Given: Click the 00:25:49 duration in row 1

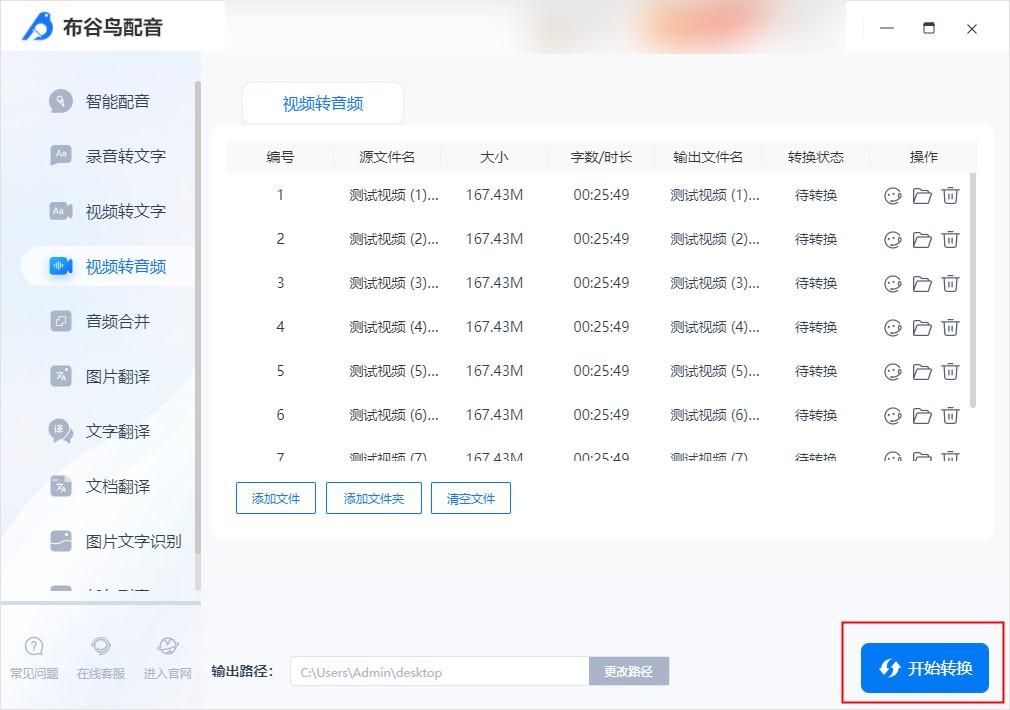Looking at the screenshot, I should [601, 195].
